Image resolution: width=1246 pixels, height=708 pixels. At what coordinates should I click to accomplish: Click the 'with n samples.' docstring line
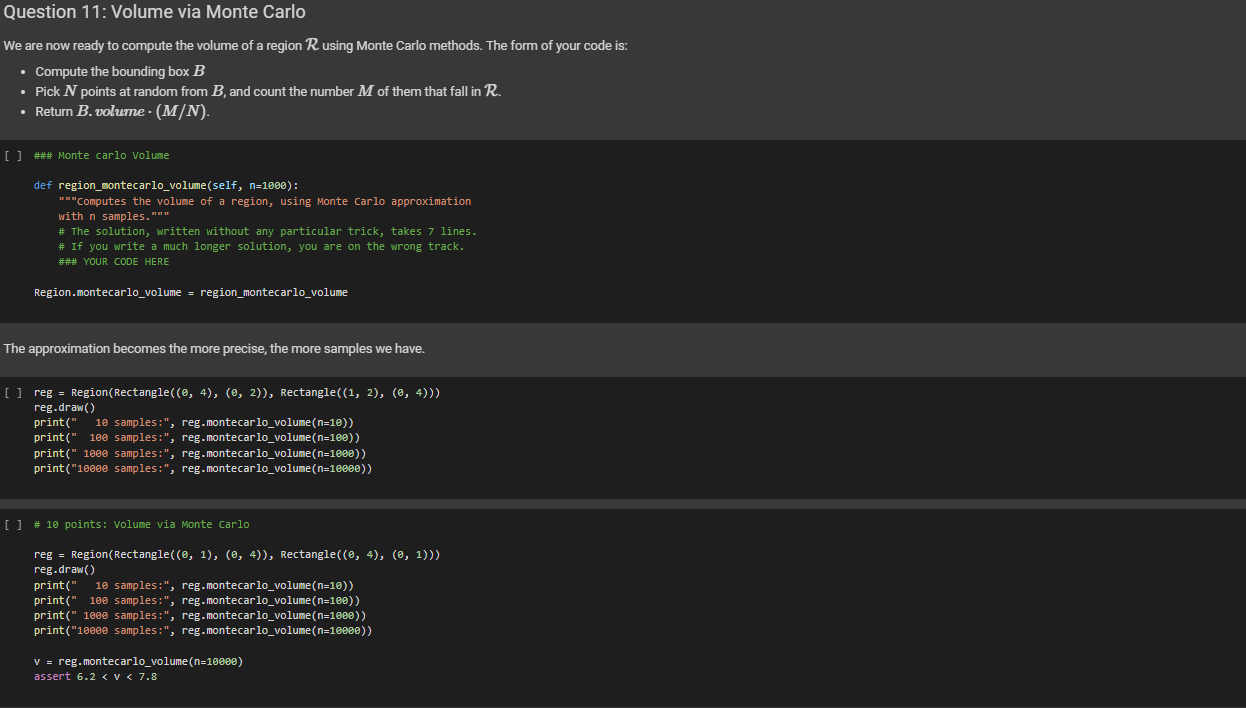tap(113, 216)
